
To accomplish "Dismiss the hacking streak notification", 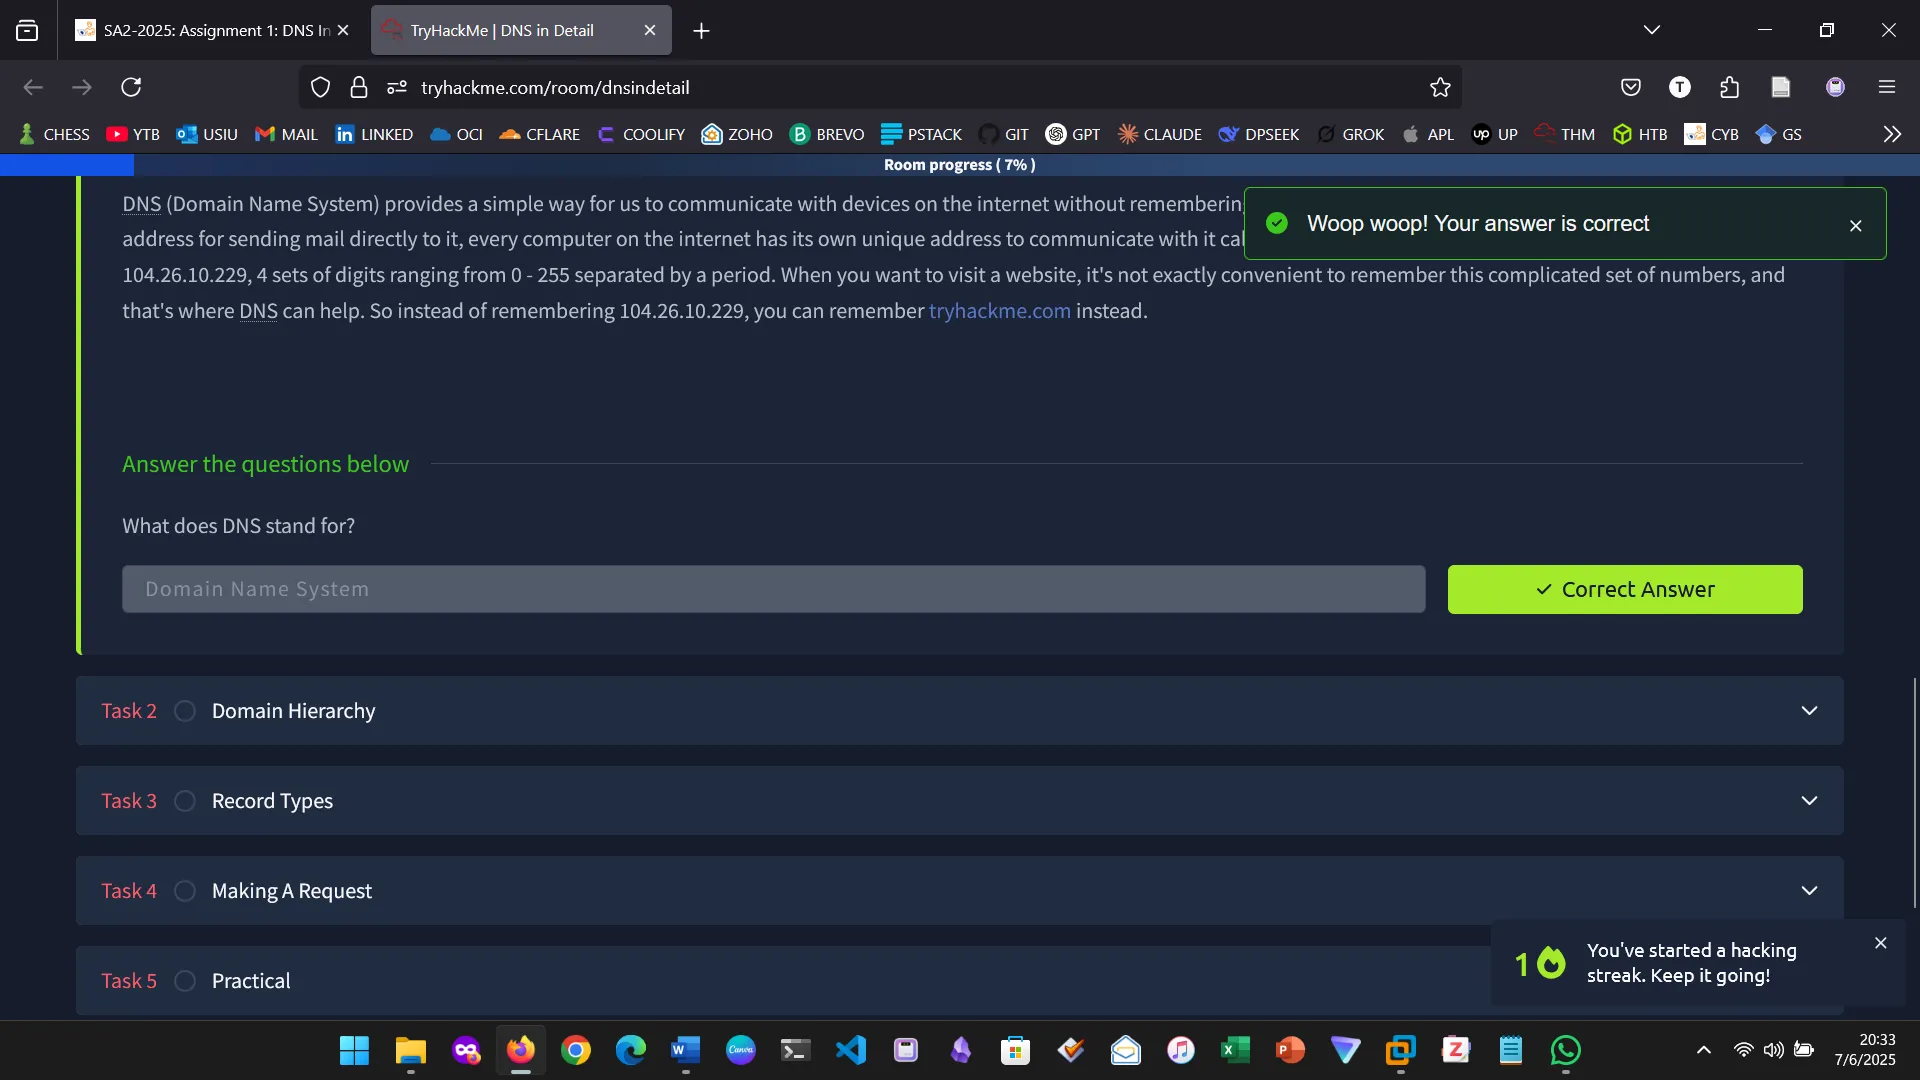I will 1880,942.
